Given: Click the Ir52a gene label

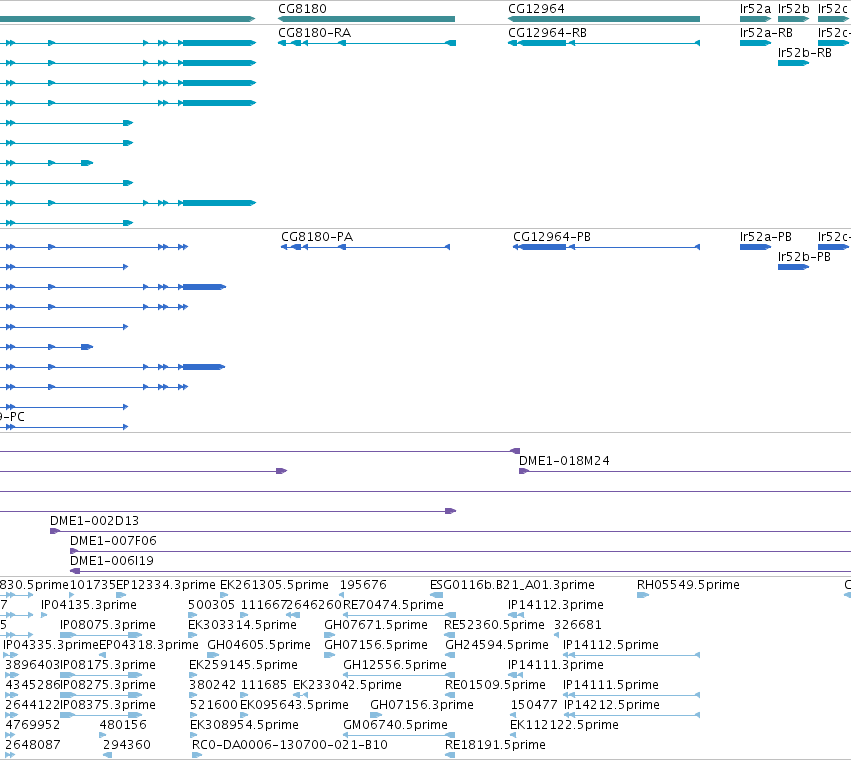Looking at the screenshot, I should [755, 9].
